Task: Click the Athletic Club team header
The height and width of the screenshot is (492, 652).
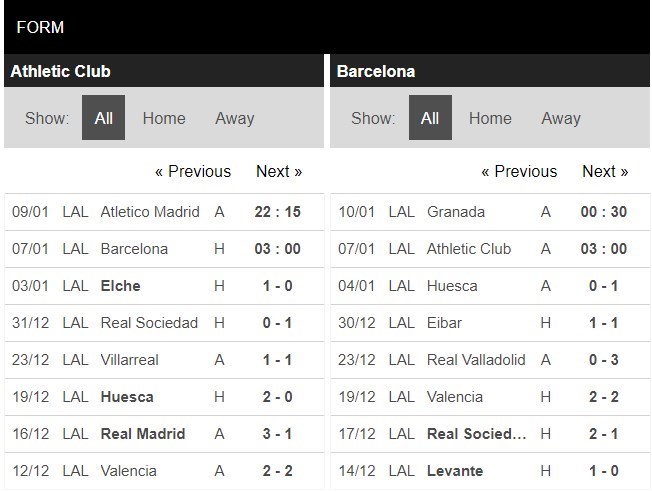Action: [x=60, y=71]
